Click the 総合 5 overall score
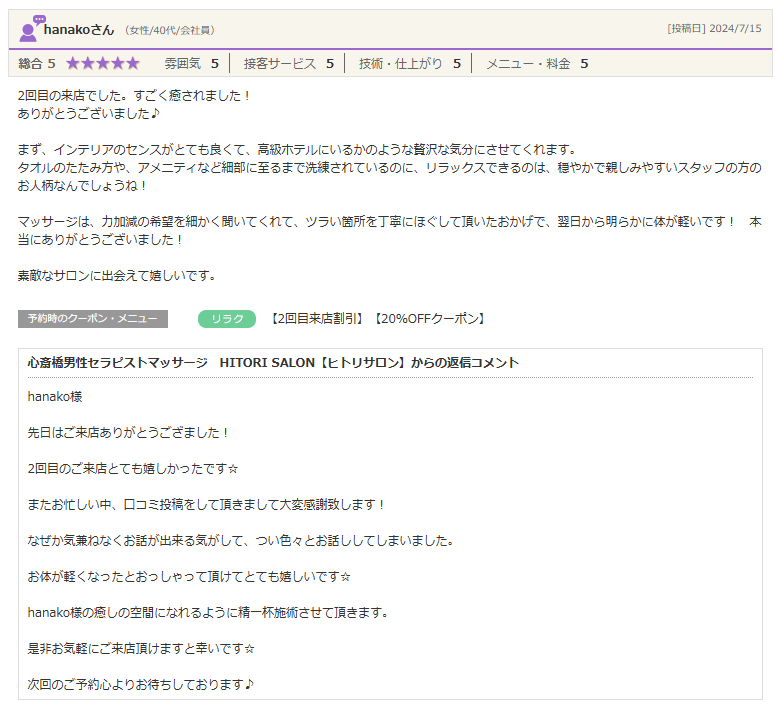This screenshot has width=775, height=707. (x=37, y=64)
